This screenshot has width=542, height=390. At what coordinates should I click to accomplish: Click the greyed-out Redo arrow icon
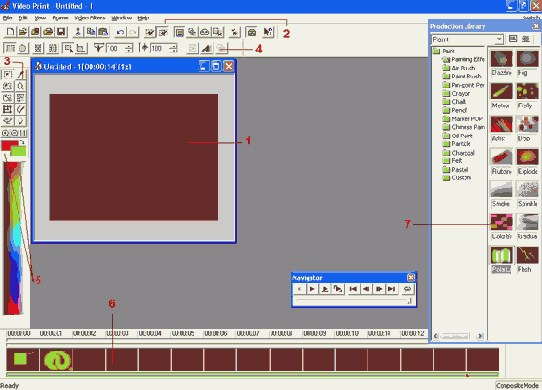pyautogui.click(x=132, y=32)
